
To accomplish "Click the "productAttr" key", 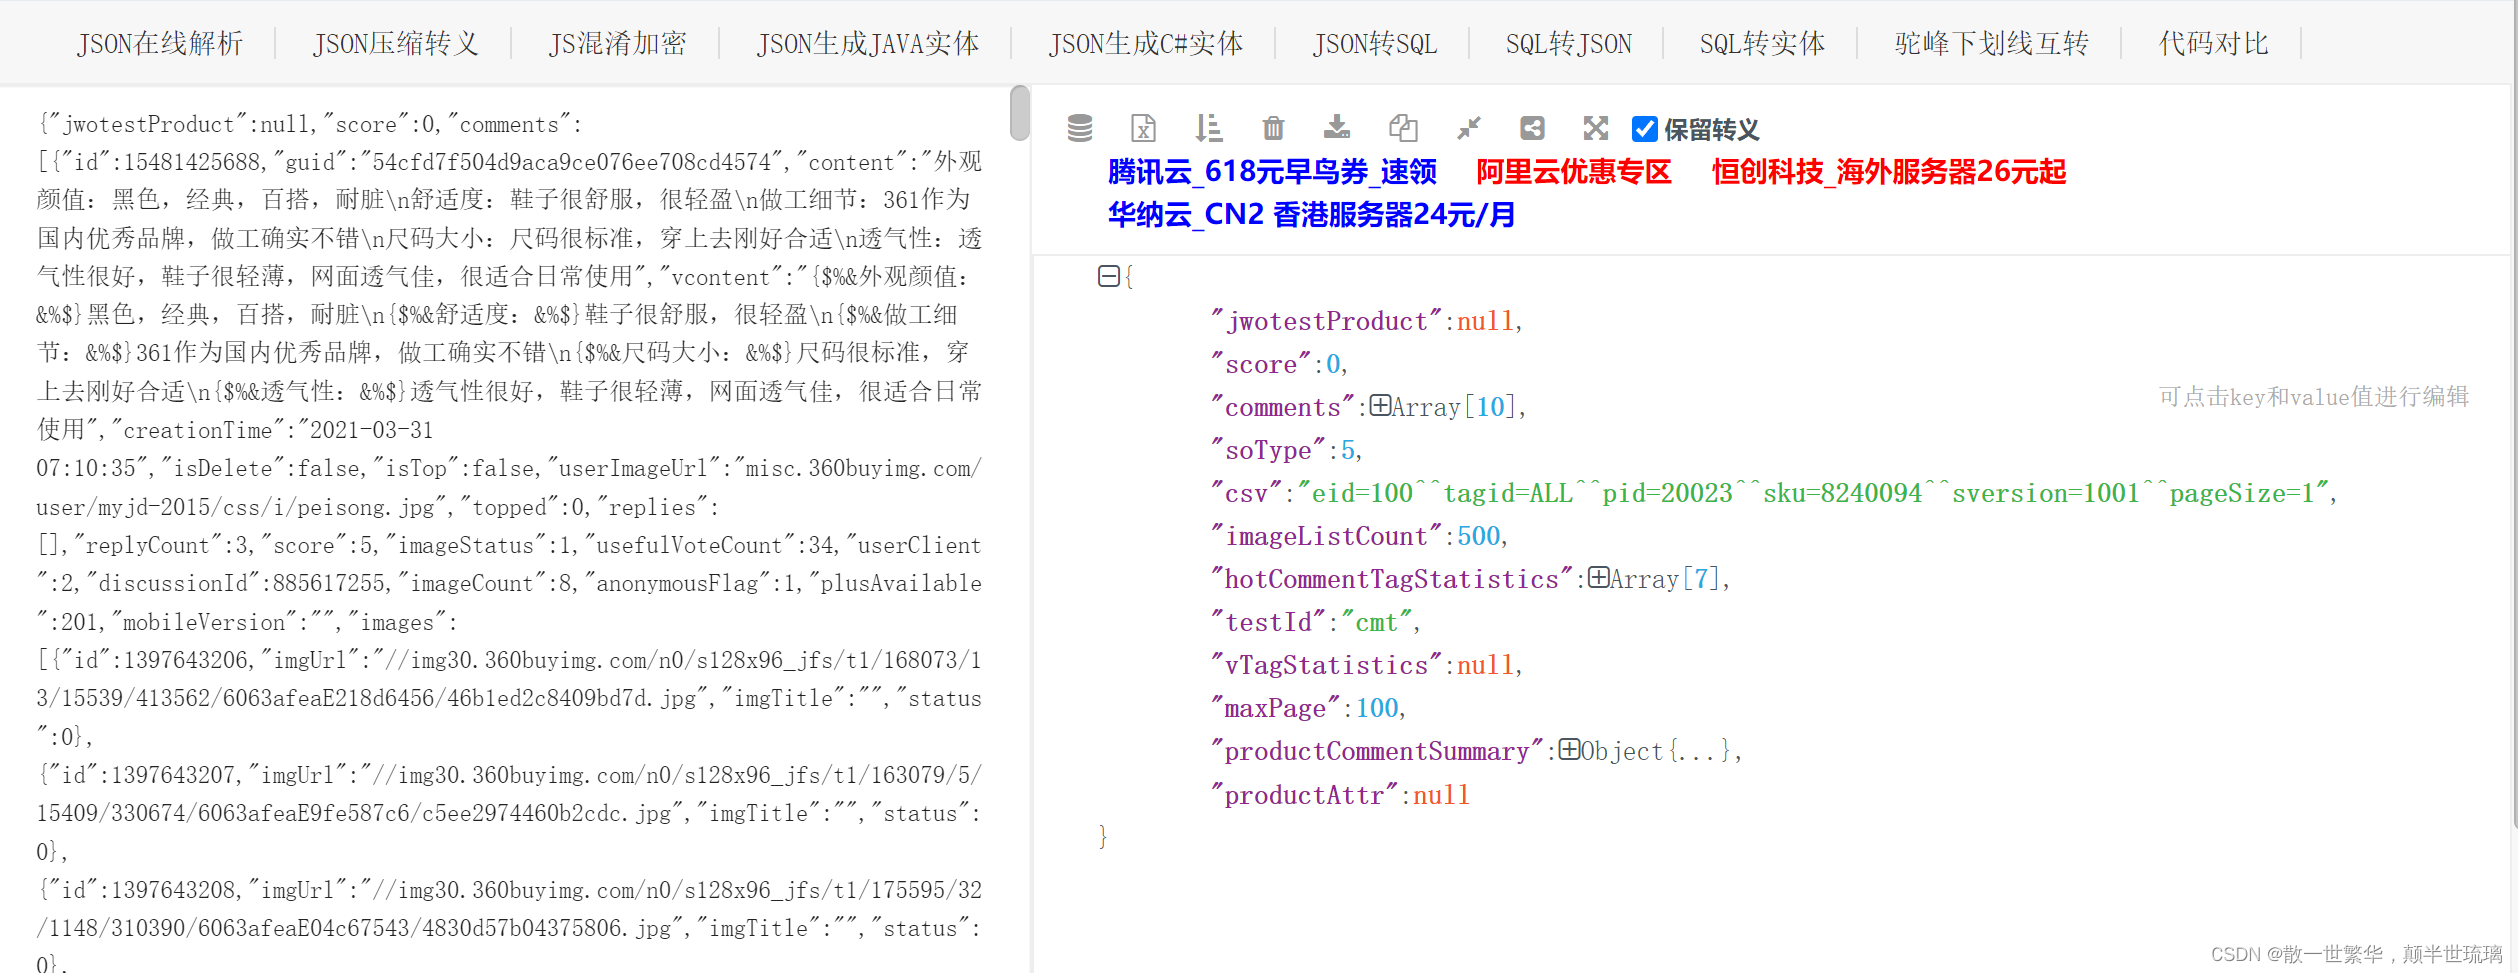I will pyautogui.click(x=1304, y=794).
